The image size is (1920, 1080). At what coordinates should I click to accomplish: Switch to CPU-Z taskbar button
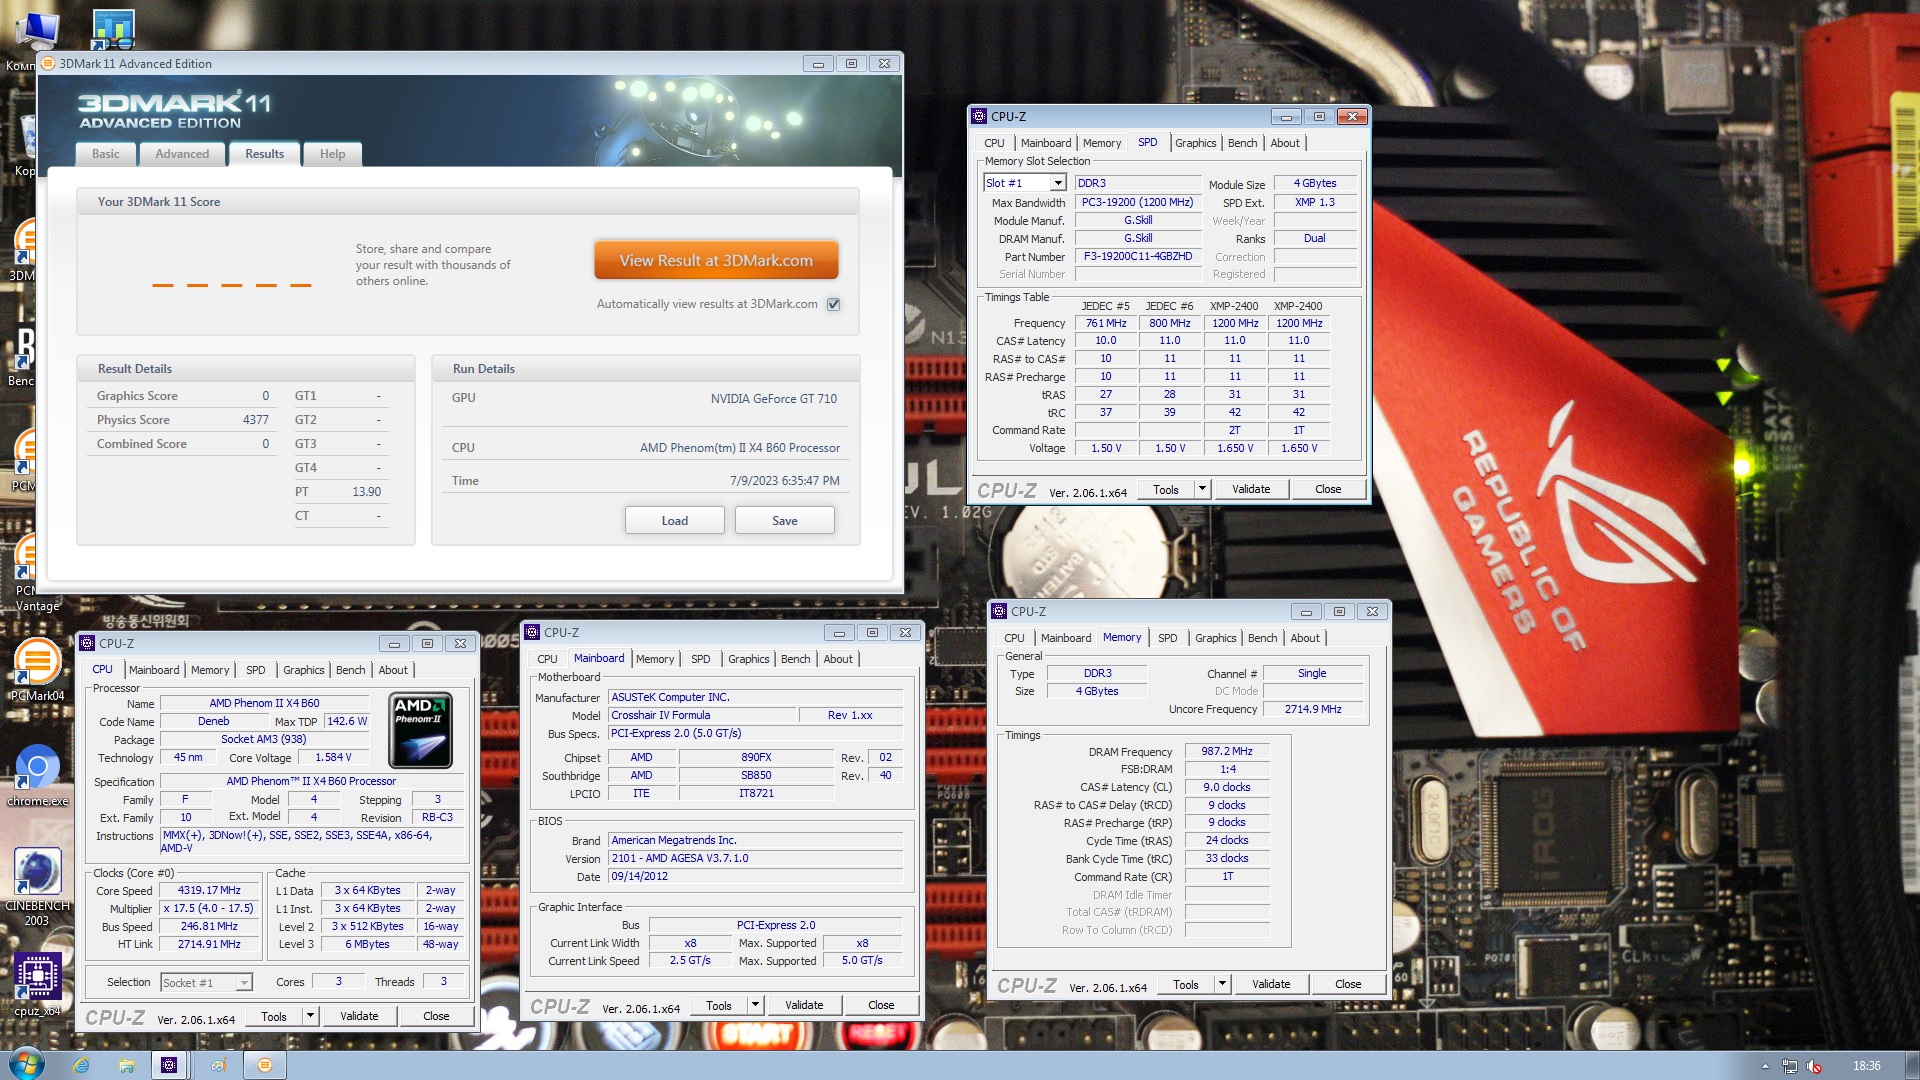(x=169, y=1065)
